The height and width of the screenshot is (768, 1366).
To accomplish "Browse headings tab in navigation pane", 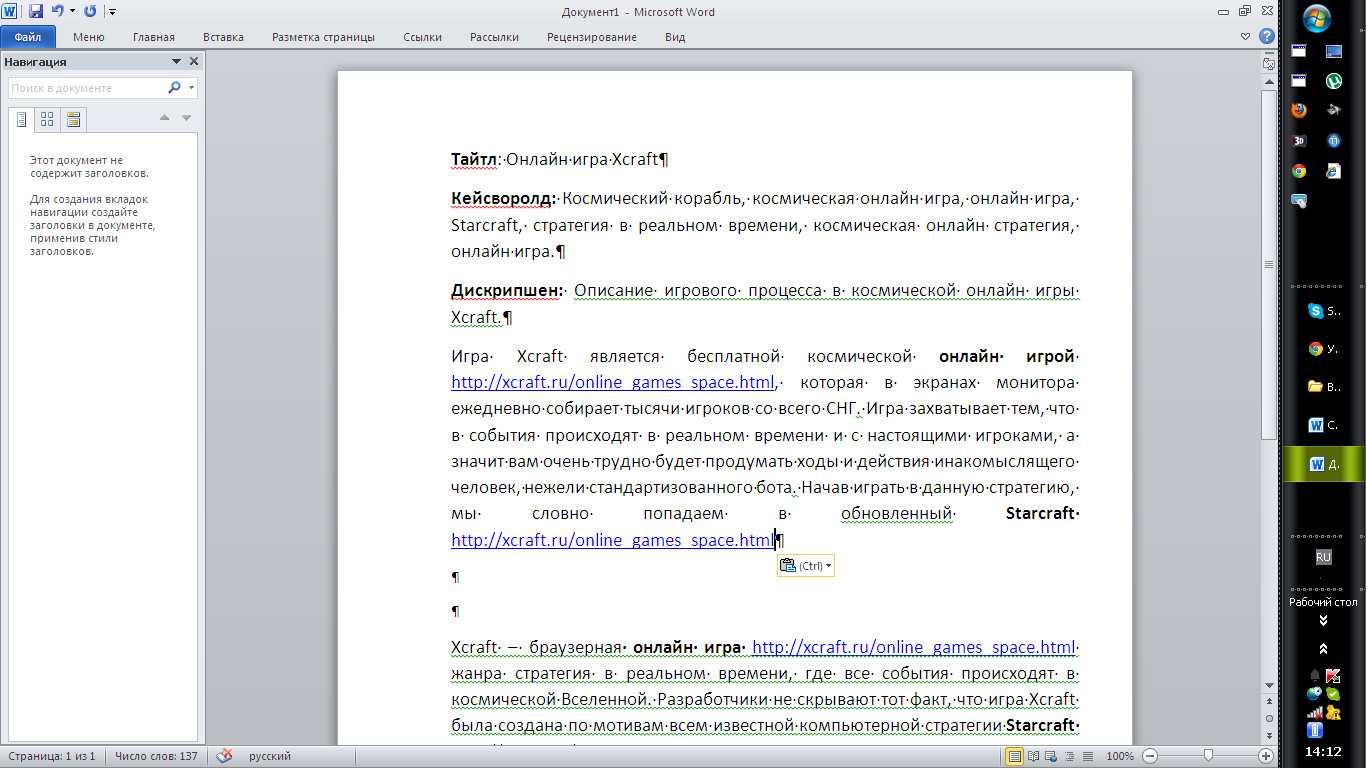I will (x=21, y=120).
